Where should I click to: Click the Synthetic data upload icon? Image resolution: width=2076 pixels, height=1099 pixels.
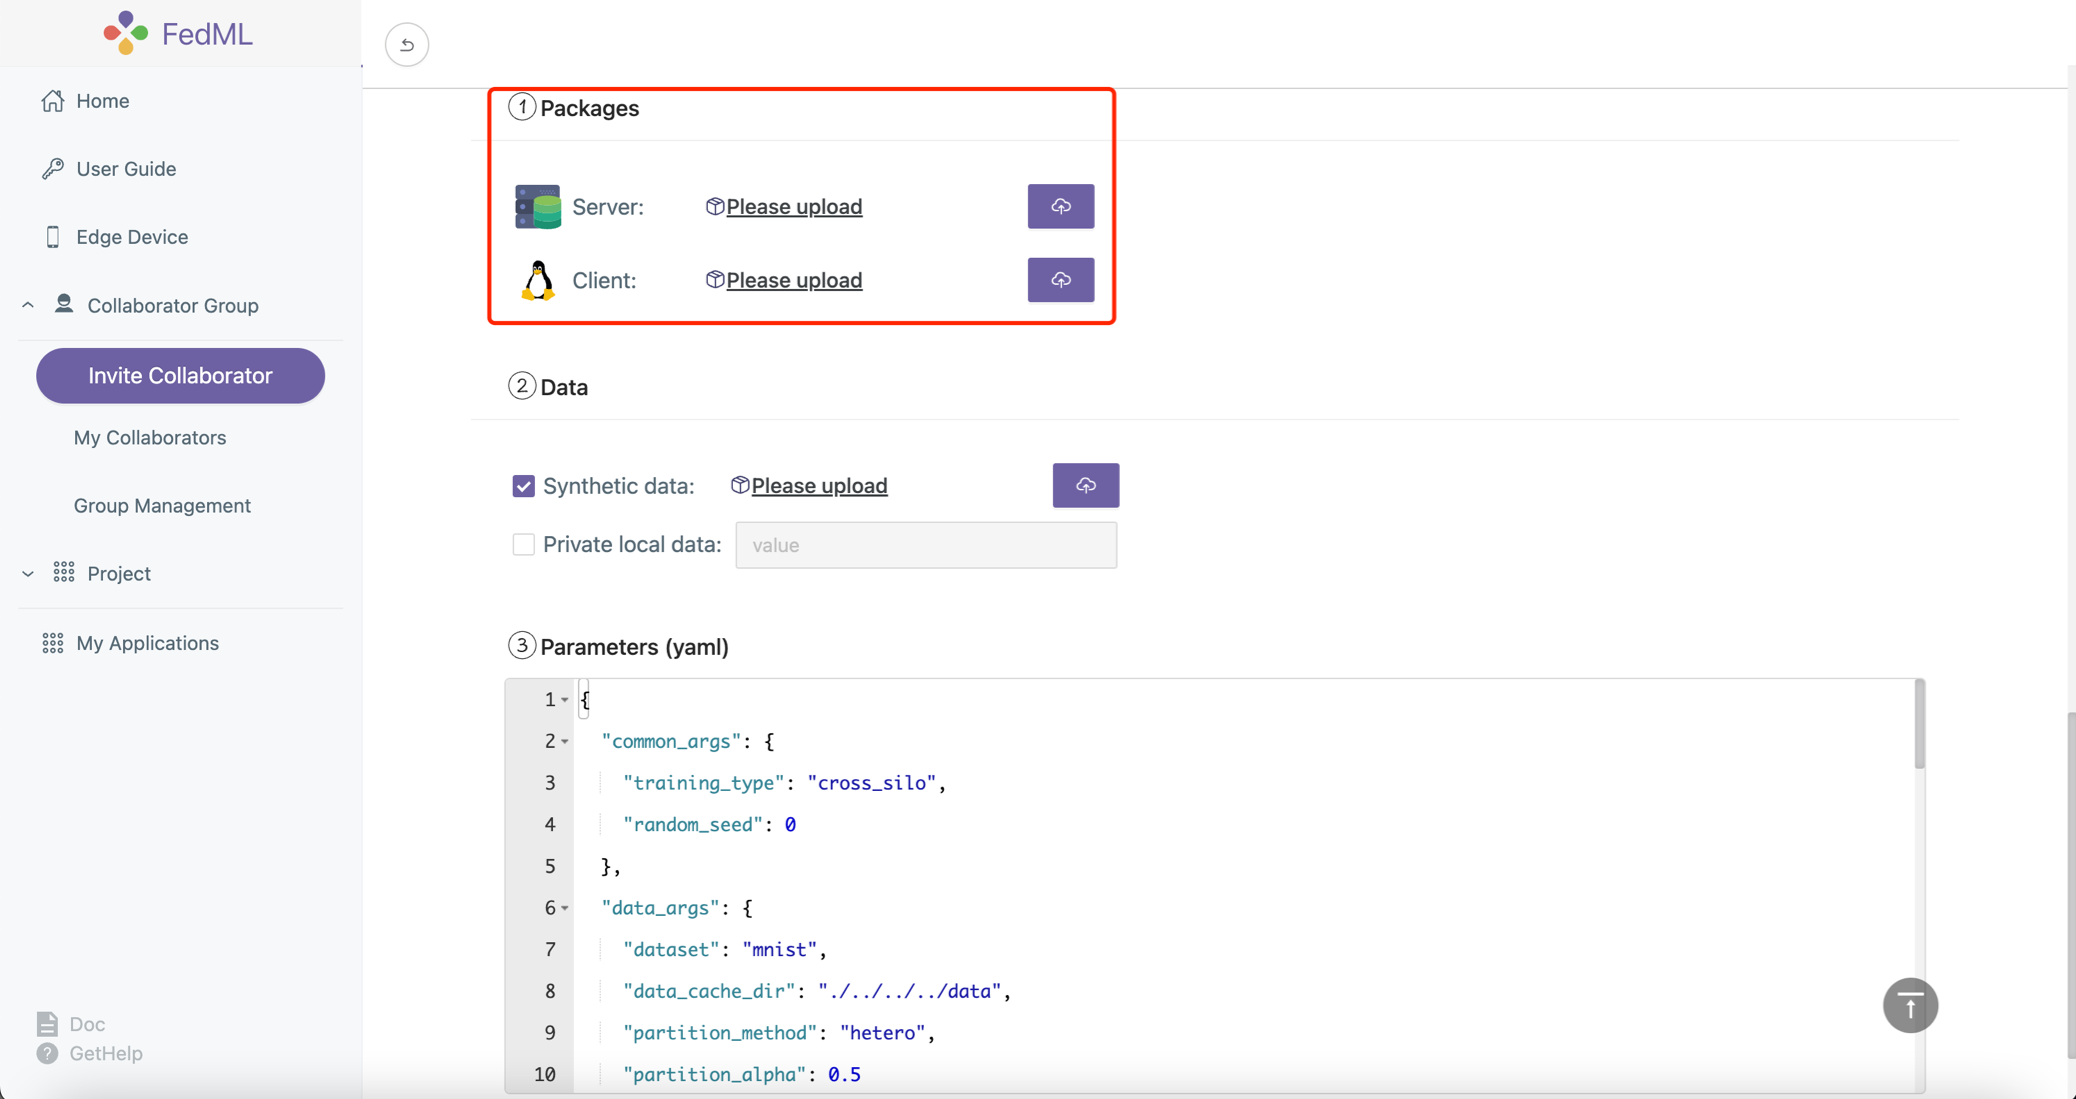click(x=1086, y=485)
